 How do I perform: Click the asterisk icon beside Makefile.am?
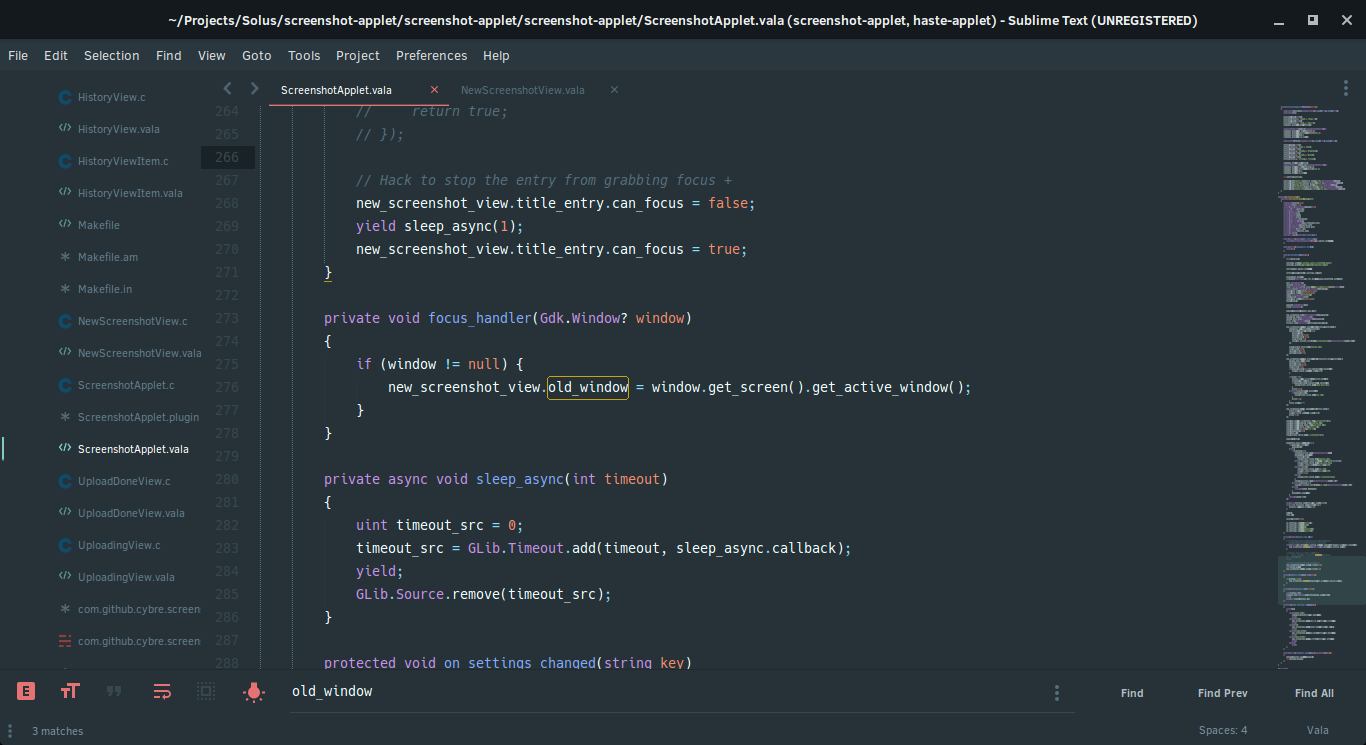coord(65,257)
